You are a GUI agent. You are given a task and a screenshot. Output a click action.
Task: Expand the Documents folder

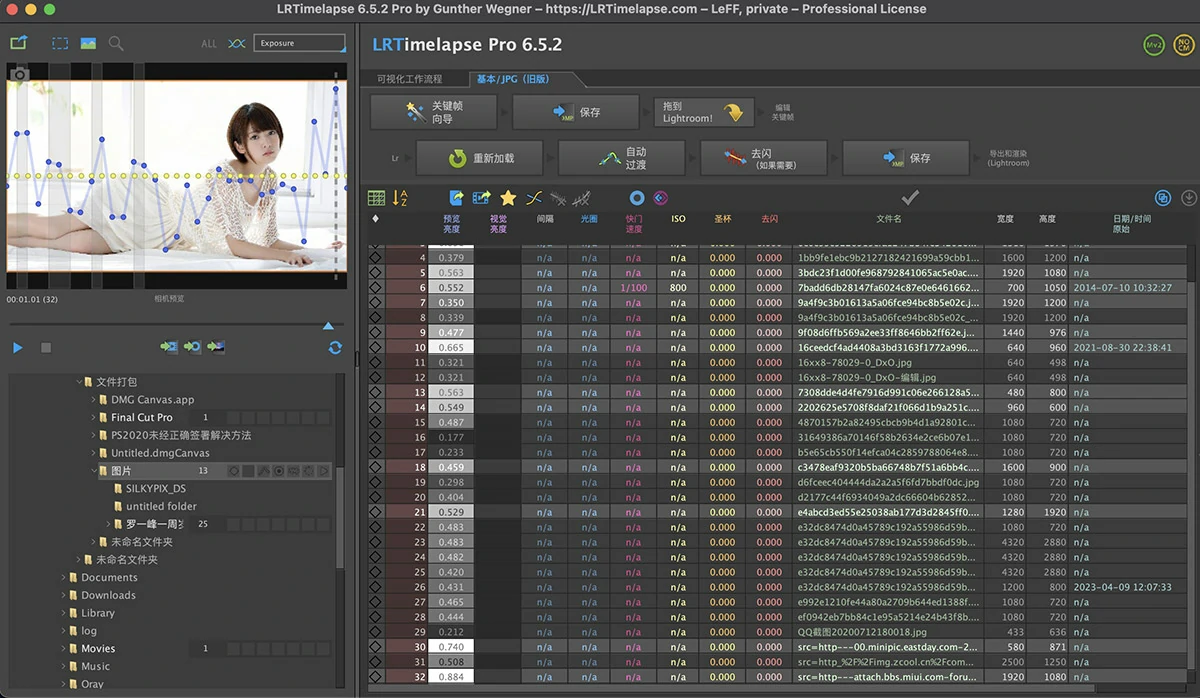tap(65, 577)
